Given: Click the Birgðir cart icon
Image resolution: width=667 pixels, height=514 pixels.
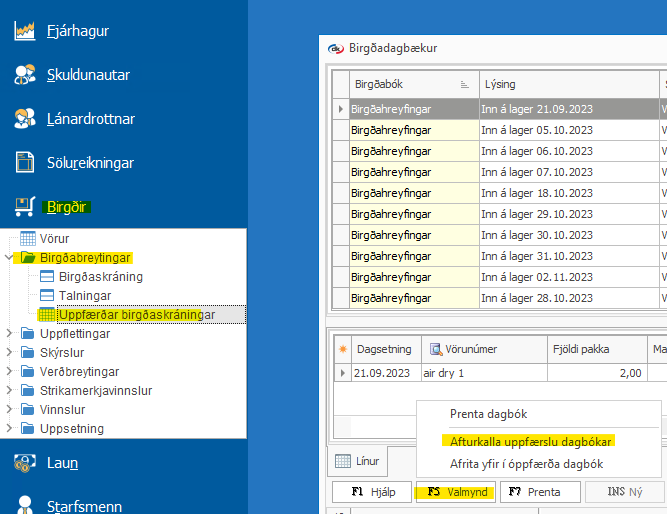Looking at the screenshot, I should (x=25, y=207).
